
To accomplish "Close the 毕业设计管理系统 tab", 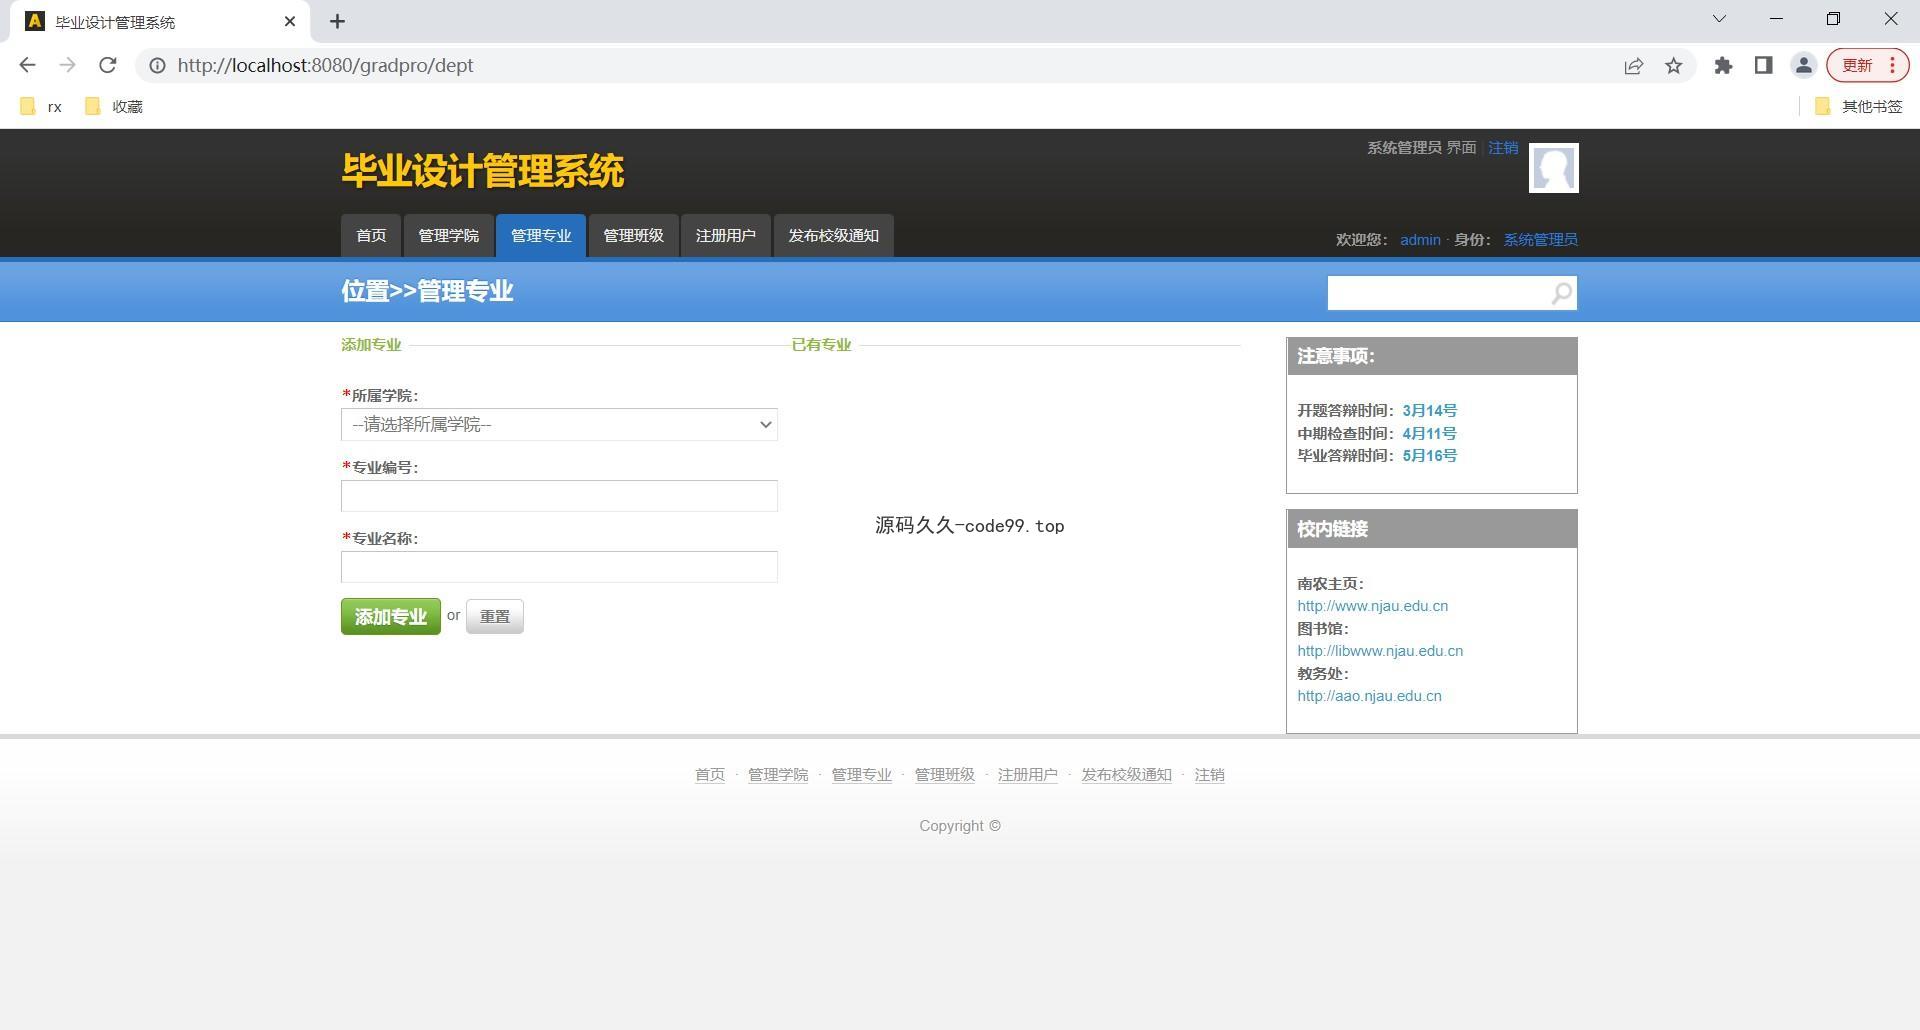I will pos(290,21).
